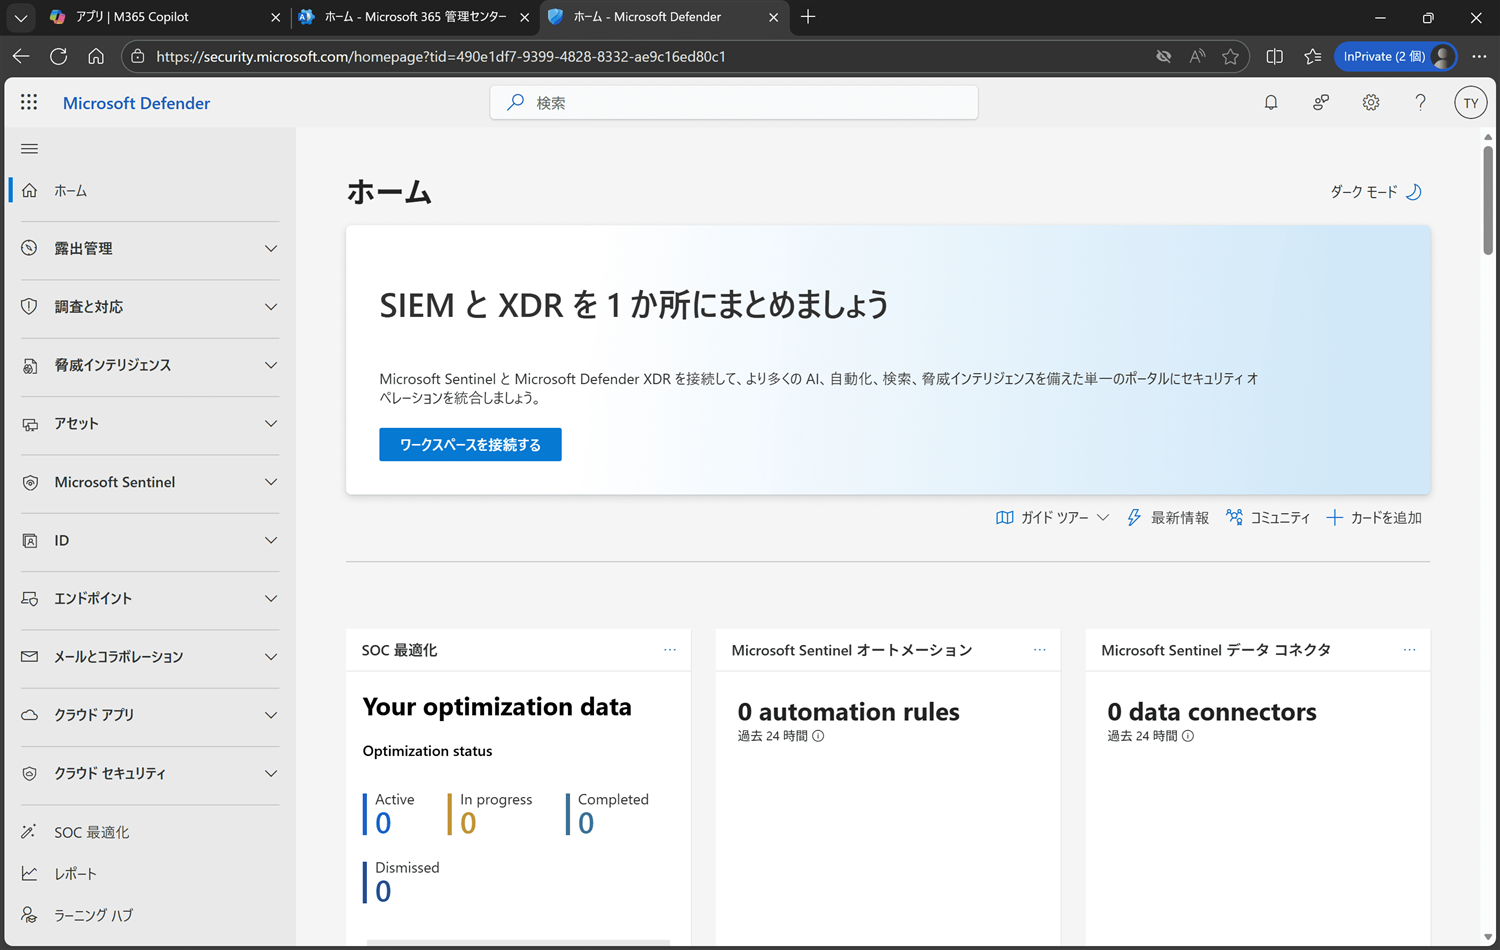Image resolution: width=1500 pixels, height=950 pixels.
Task: Collapse the navigation hamburger menu
Action: (x=30, y=149)
